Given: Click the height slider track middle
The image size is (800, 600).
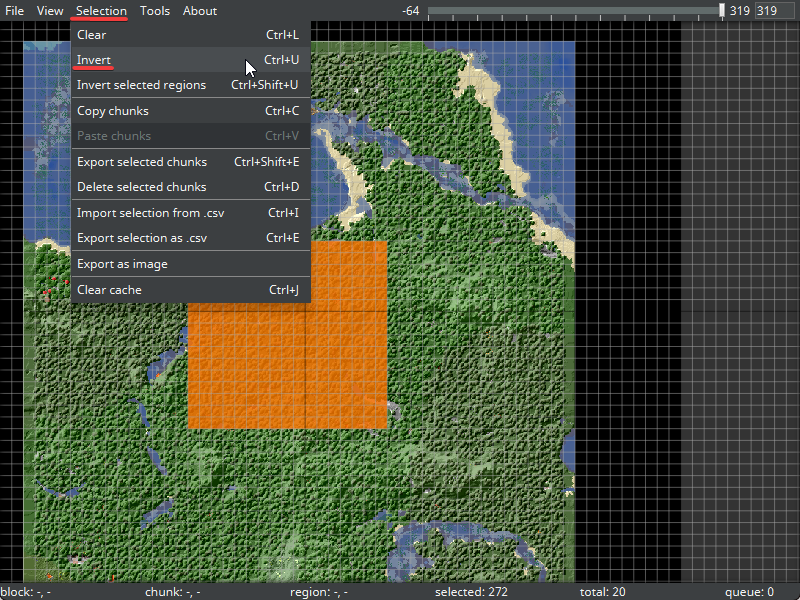Looking at the screenshot, I should click(576, 10).
